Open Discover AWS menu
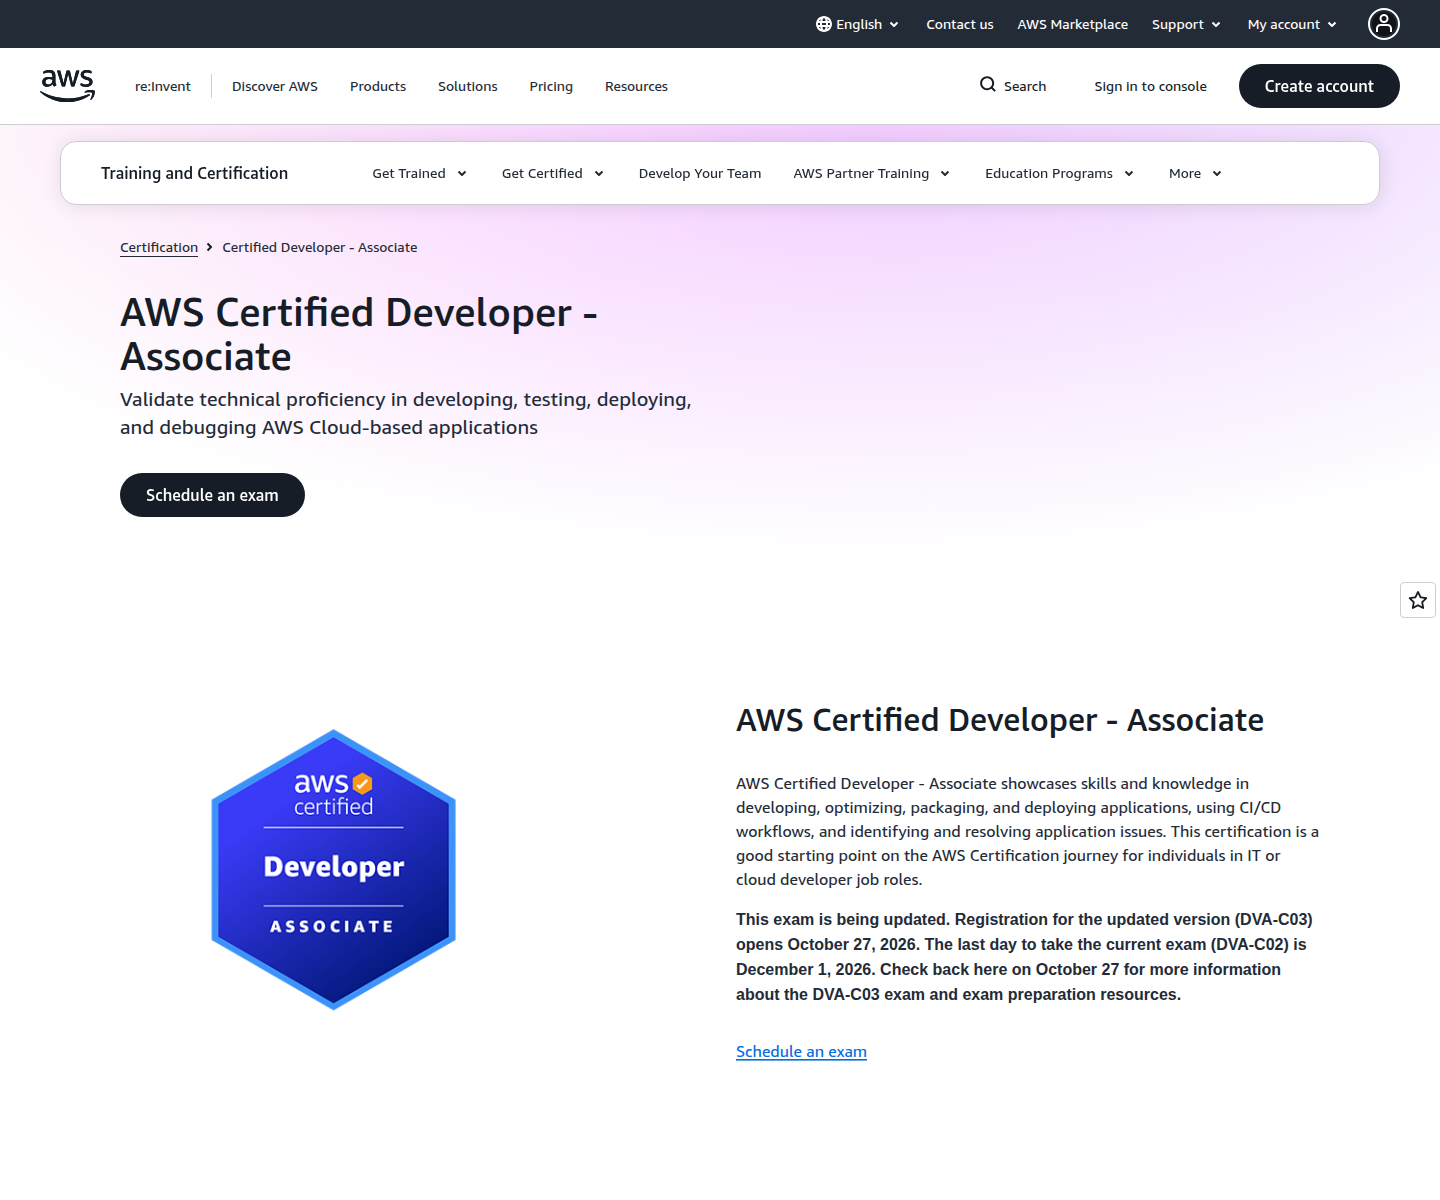This screenshot has width=1440, height=1200. [275, 86]
